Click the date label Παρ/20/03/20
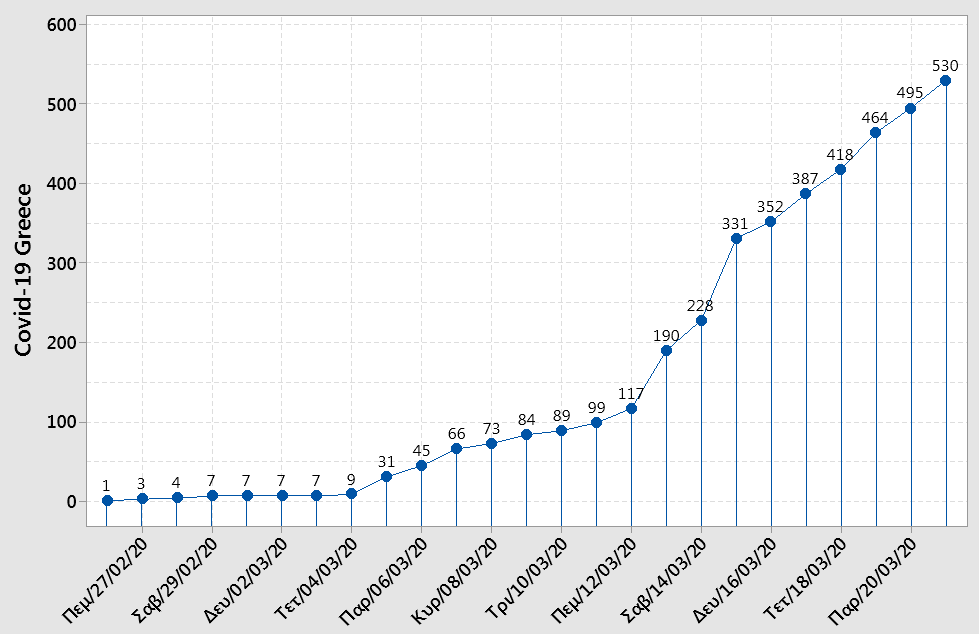The image size is (979, 634). (873, 581)
